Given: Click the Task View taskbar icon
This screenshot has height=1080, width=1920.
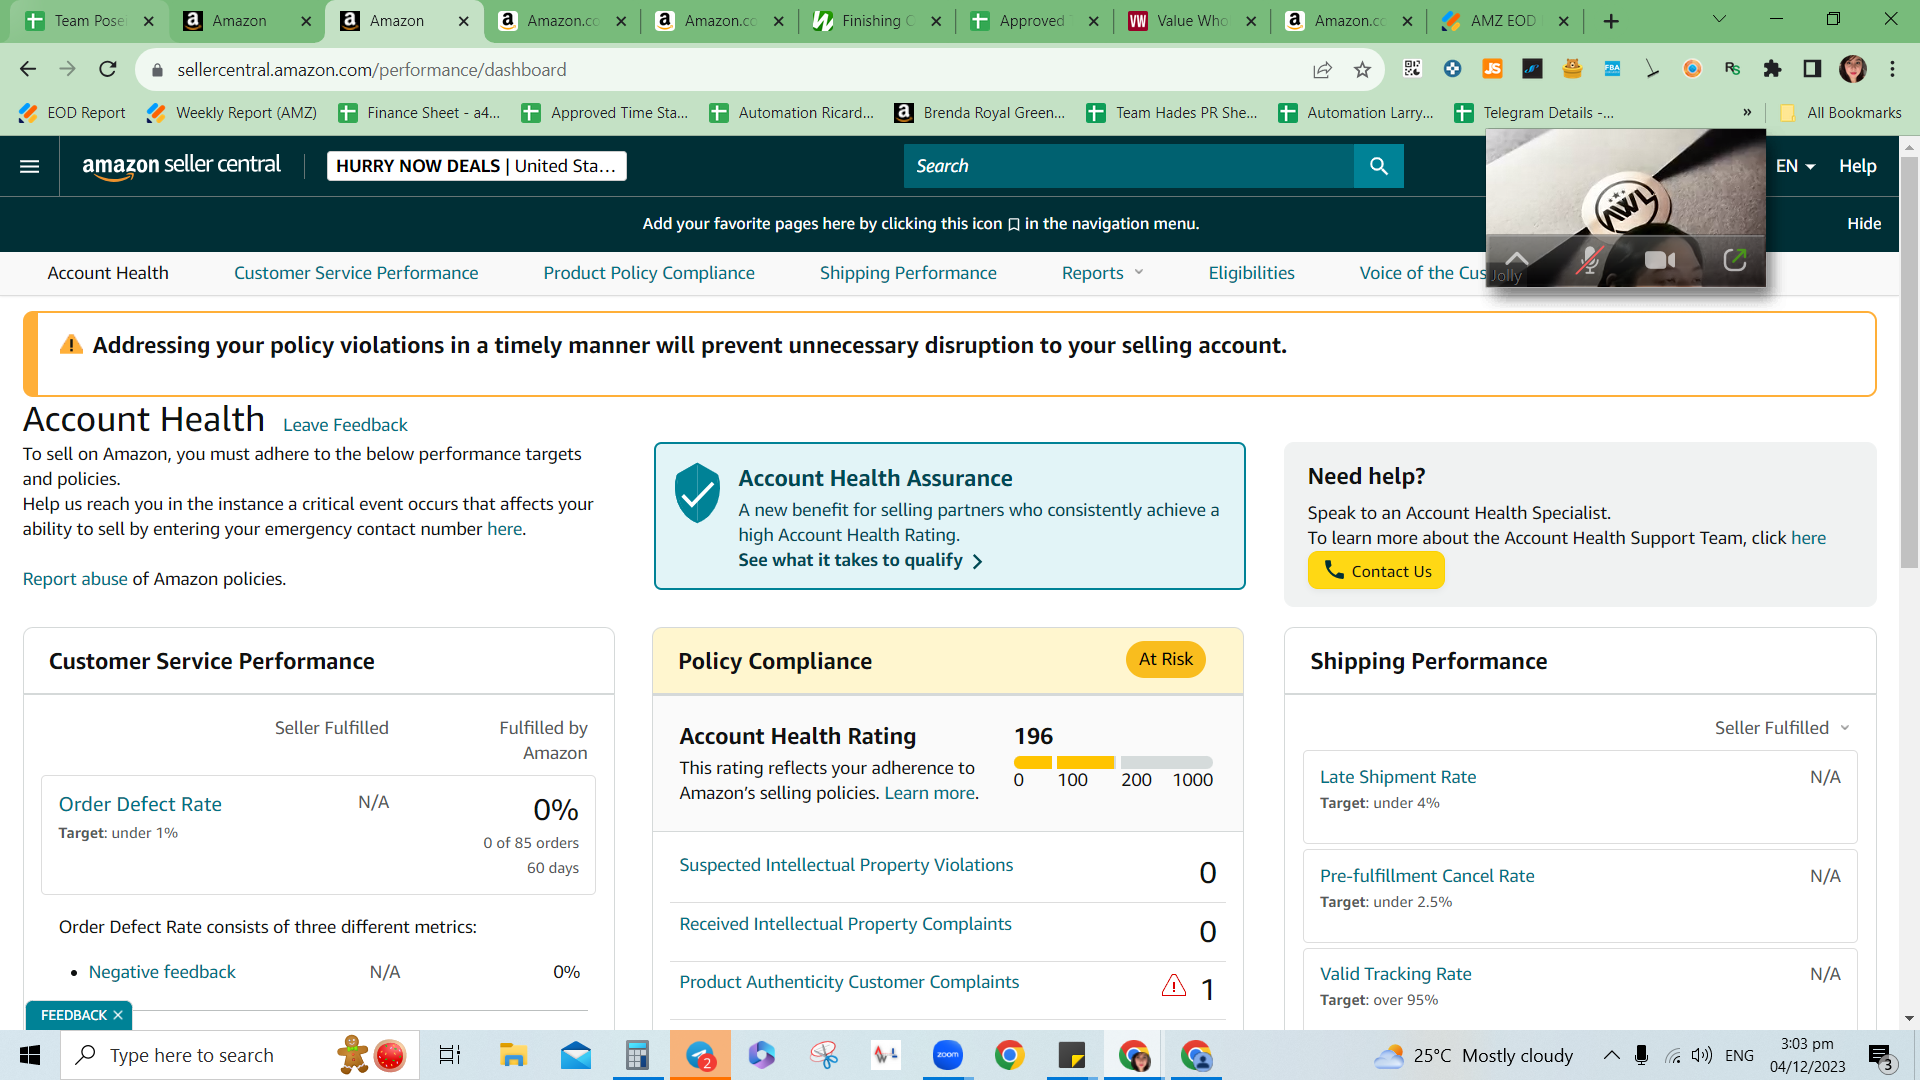Looking at the screenshot, I should tap(450, 1055).
